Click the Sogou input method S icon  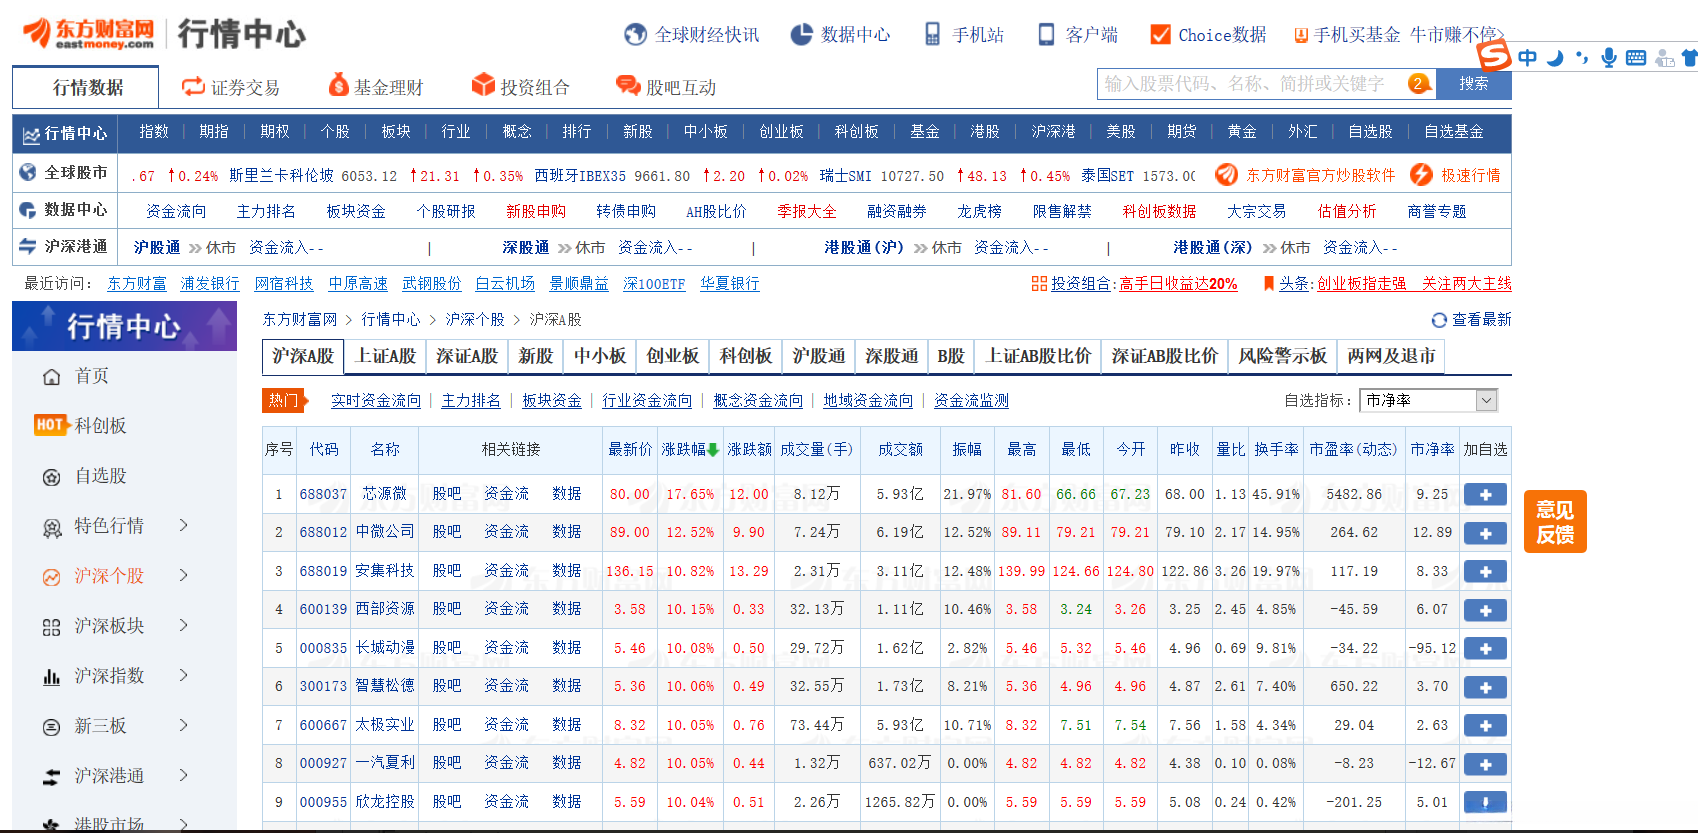[1494, 55]
